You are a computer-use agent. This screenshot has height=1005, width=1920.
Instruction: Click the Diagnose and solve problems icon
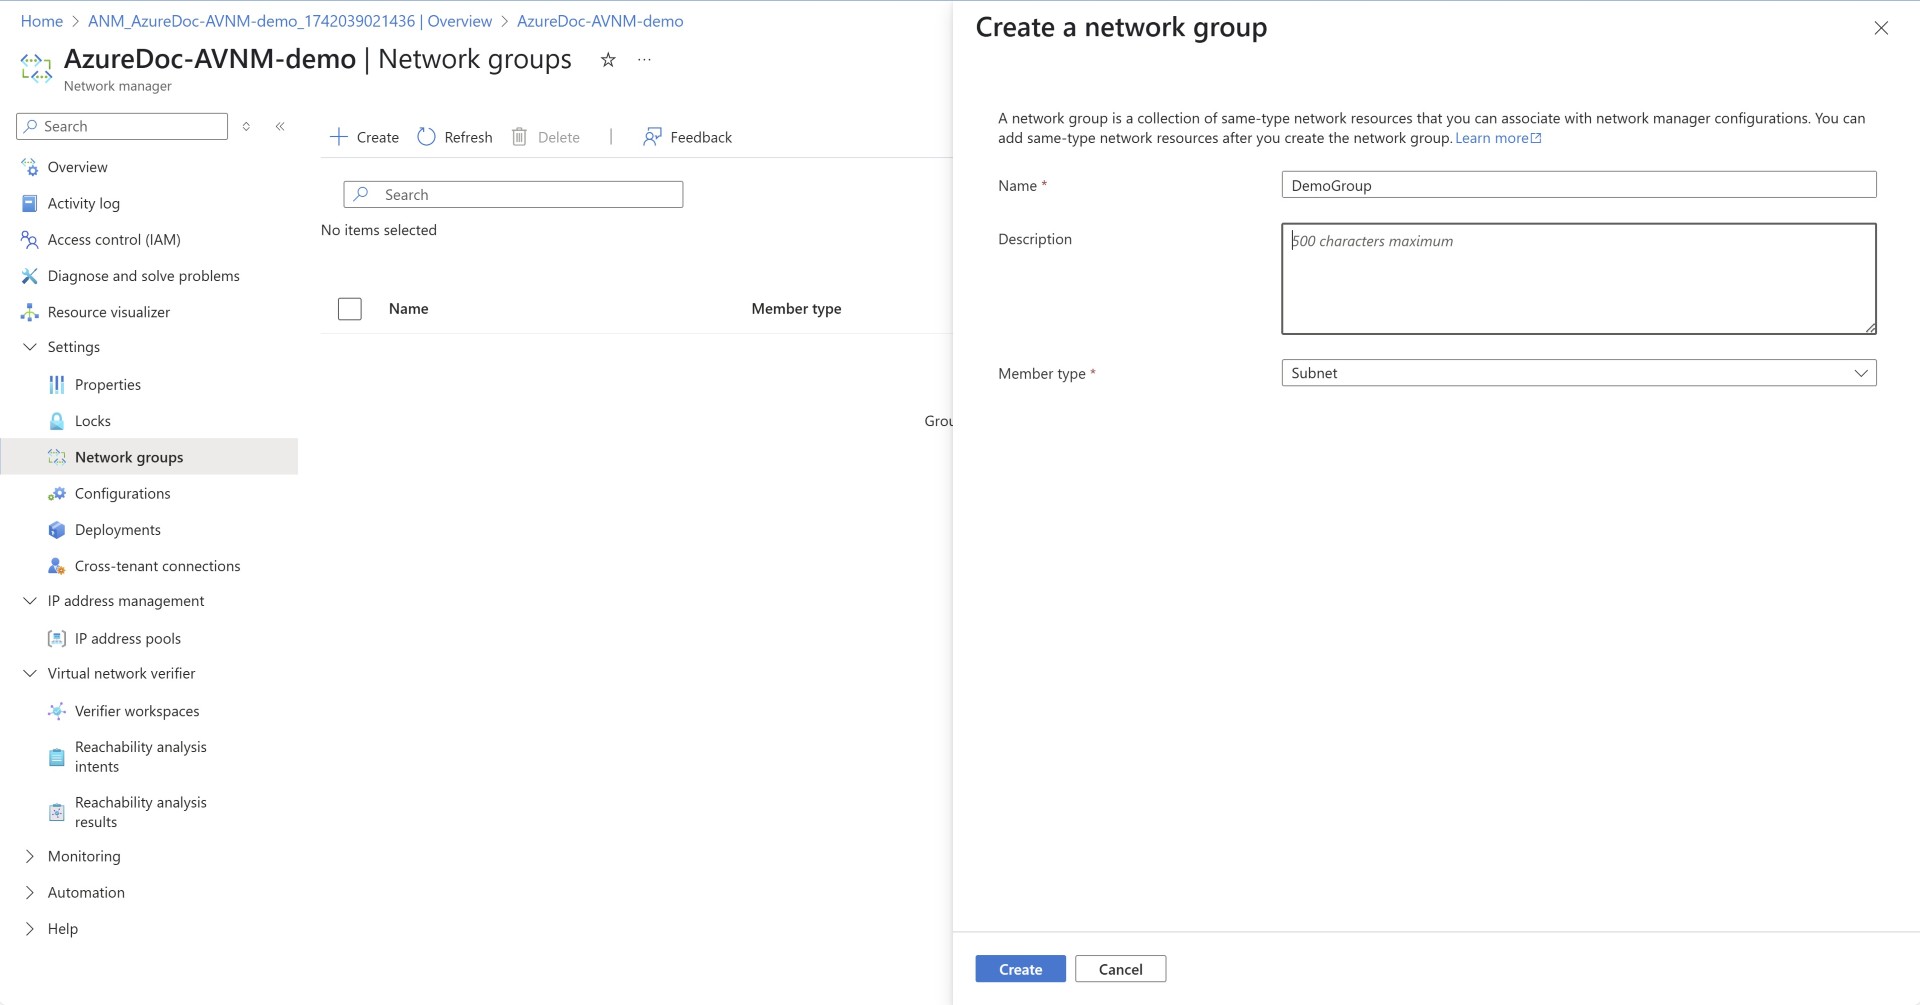(29, 276)
